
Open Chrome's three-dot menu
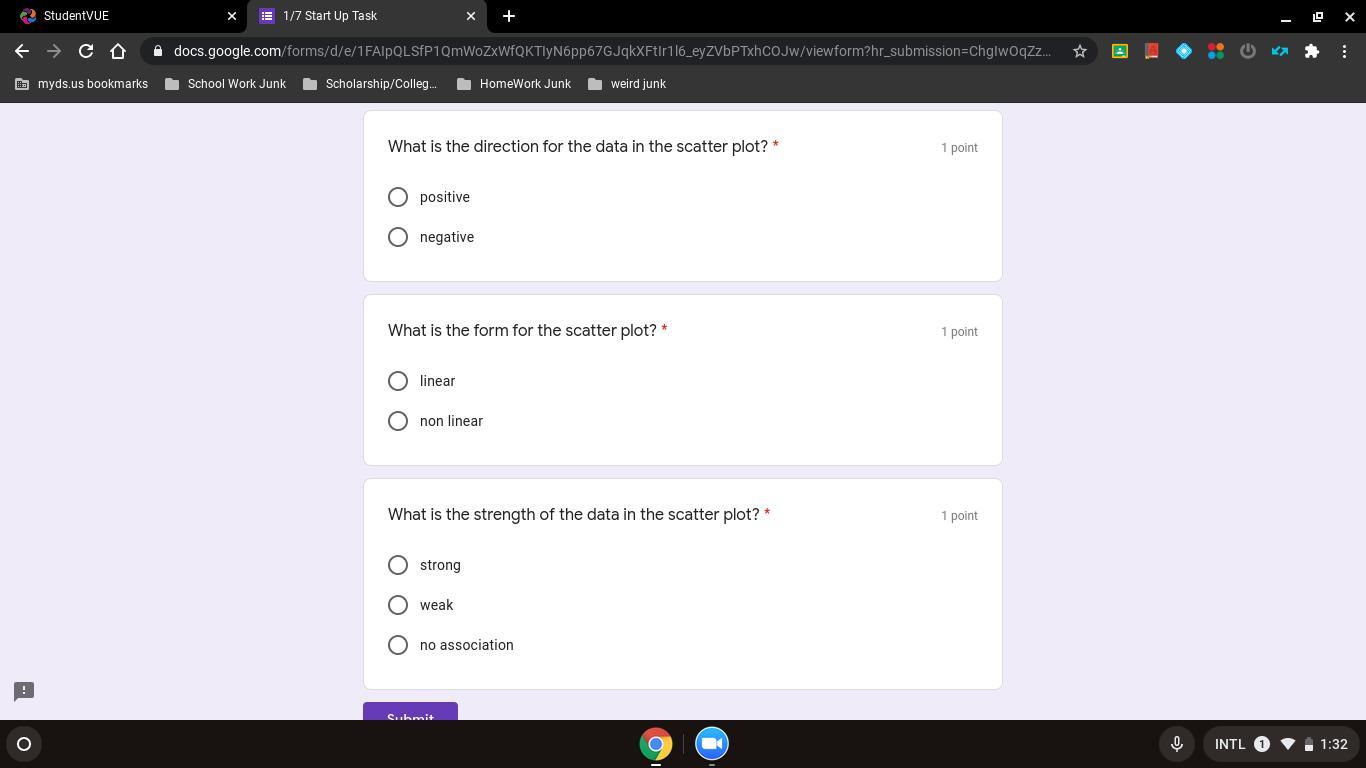point(1344,51)
